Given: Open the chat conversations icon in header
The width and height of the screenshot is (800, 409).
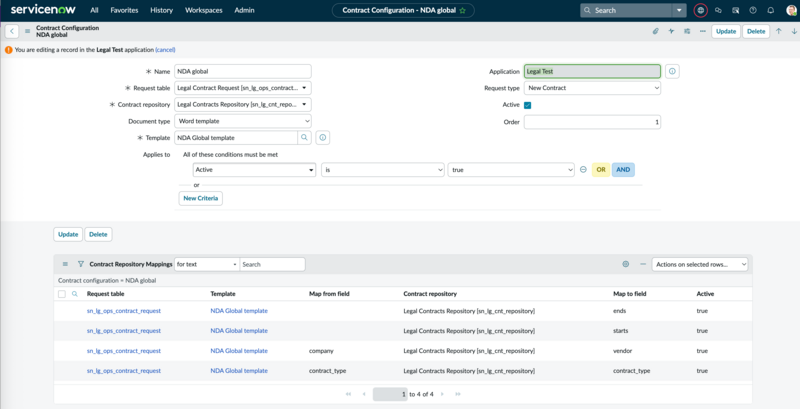Looking at the screenshot, I should click(718, 10).
